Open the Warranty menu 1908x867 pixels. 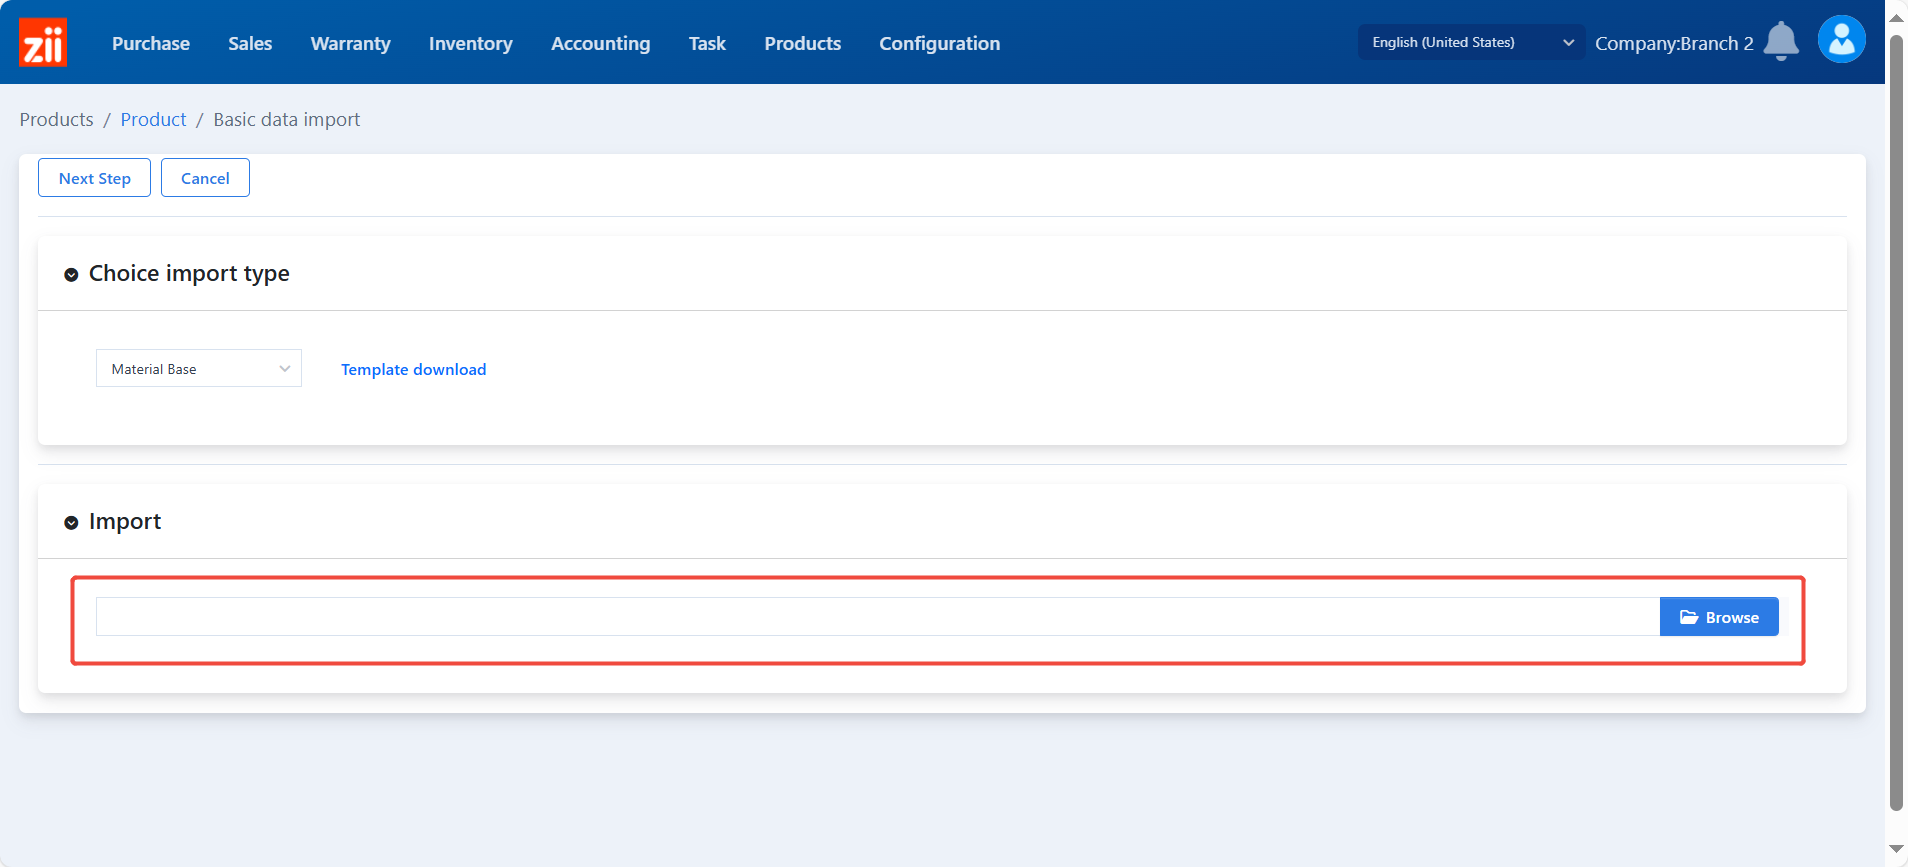tap(350, 44)
